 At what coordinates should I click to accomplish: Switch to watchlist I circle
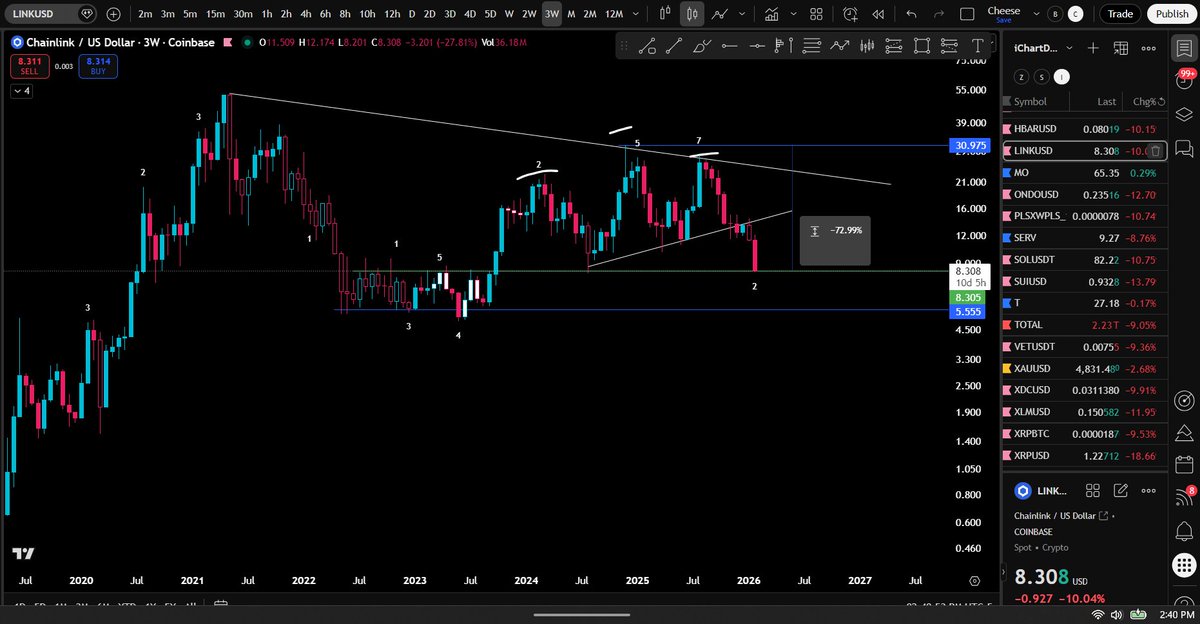pos(1063,76)
